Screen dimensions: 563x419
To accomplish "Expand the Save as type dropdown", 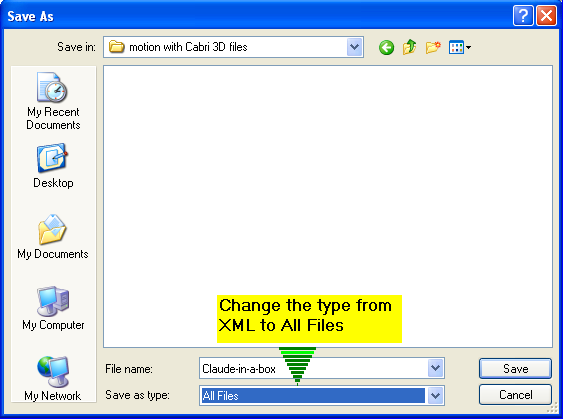I will pos(436,396).
